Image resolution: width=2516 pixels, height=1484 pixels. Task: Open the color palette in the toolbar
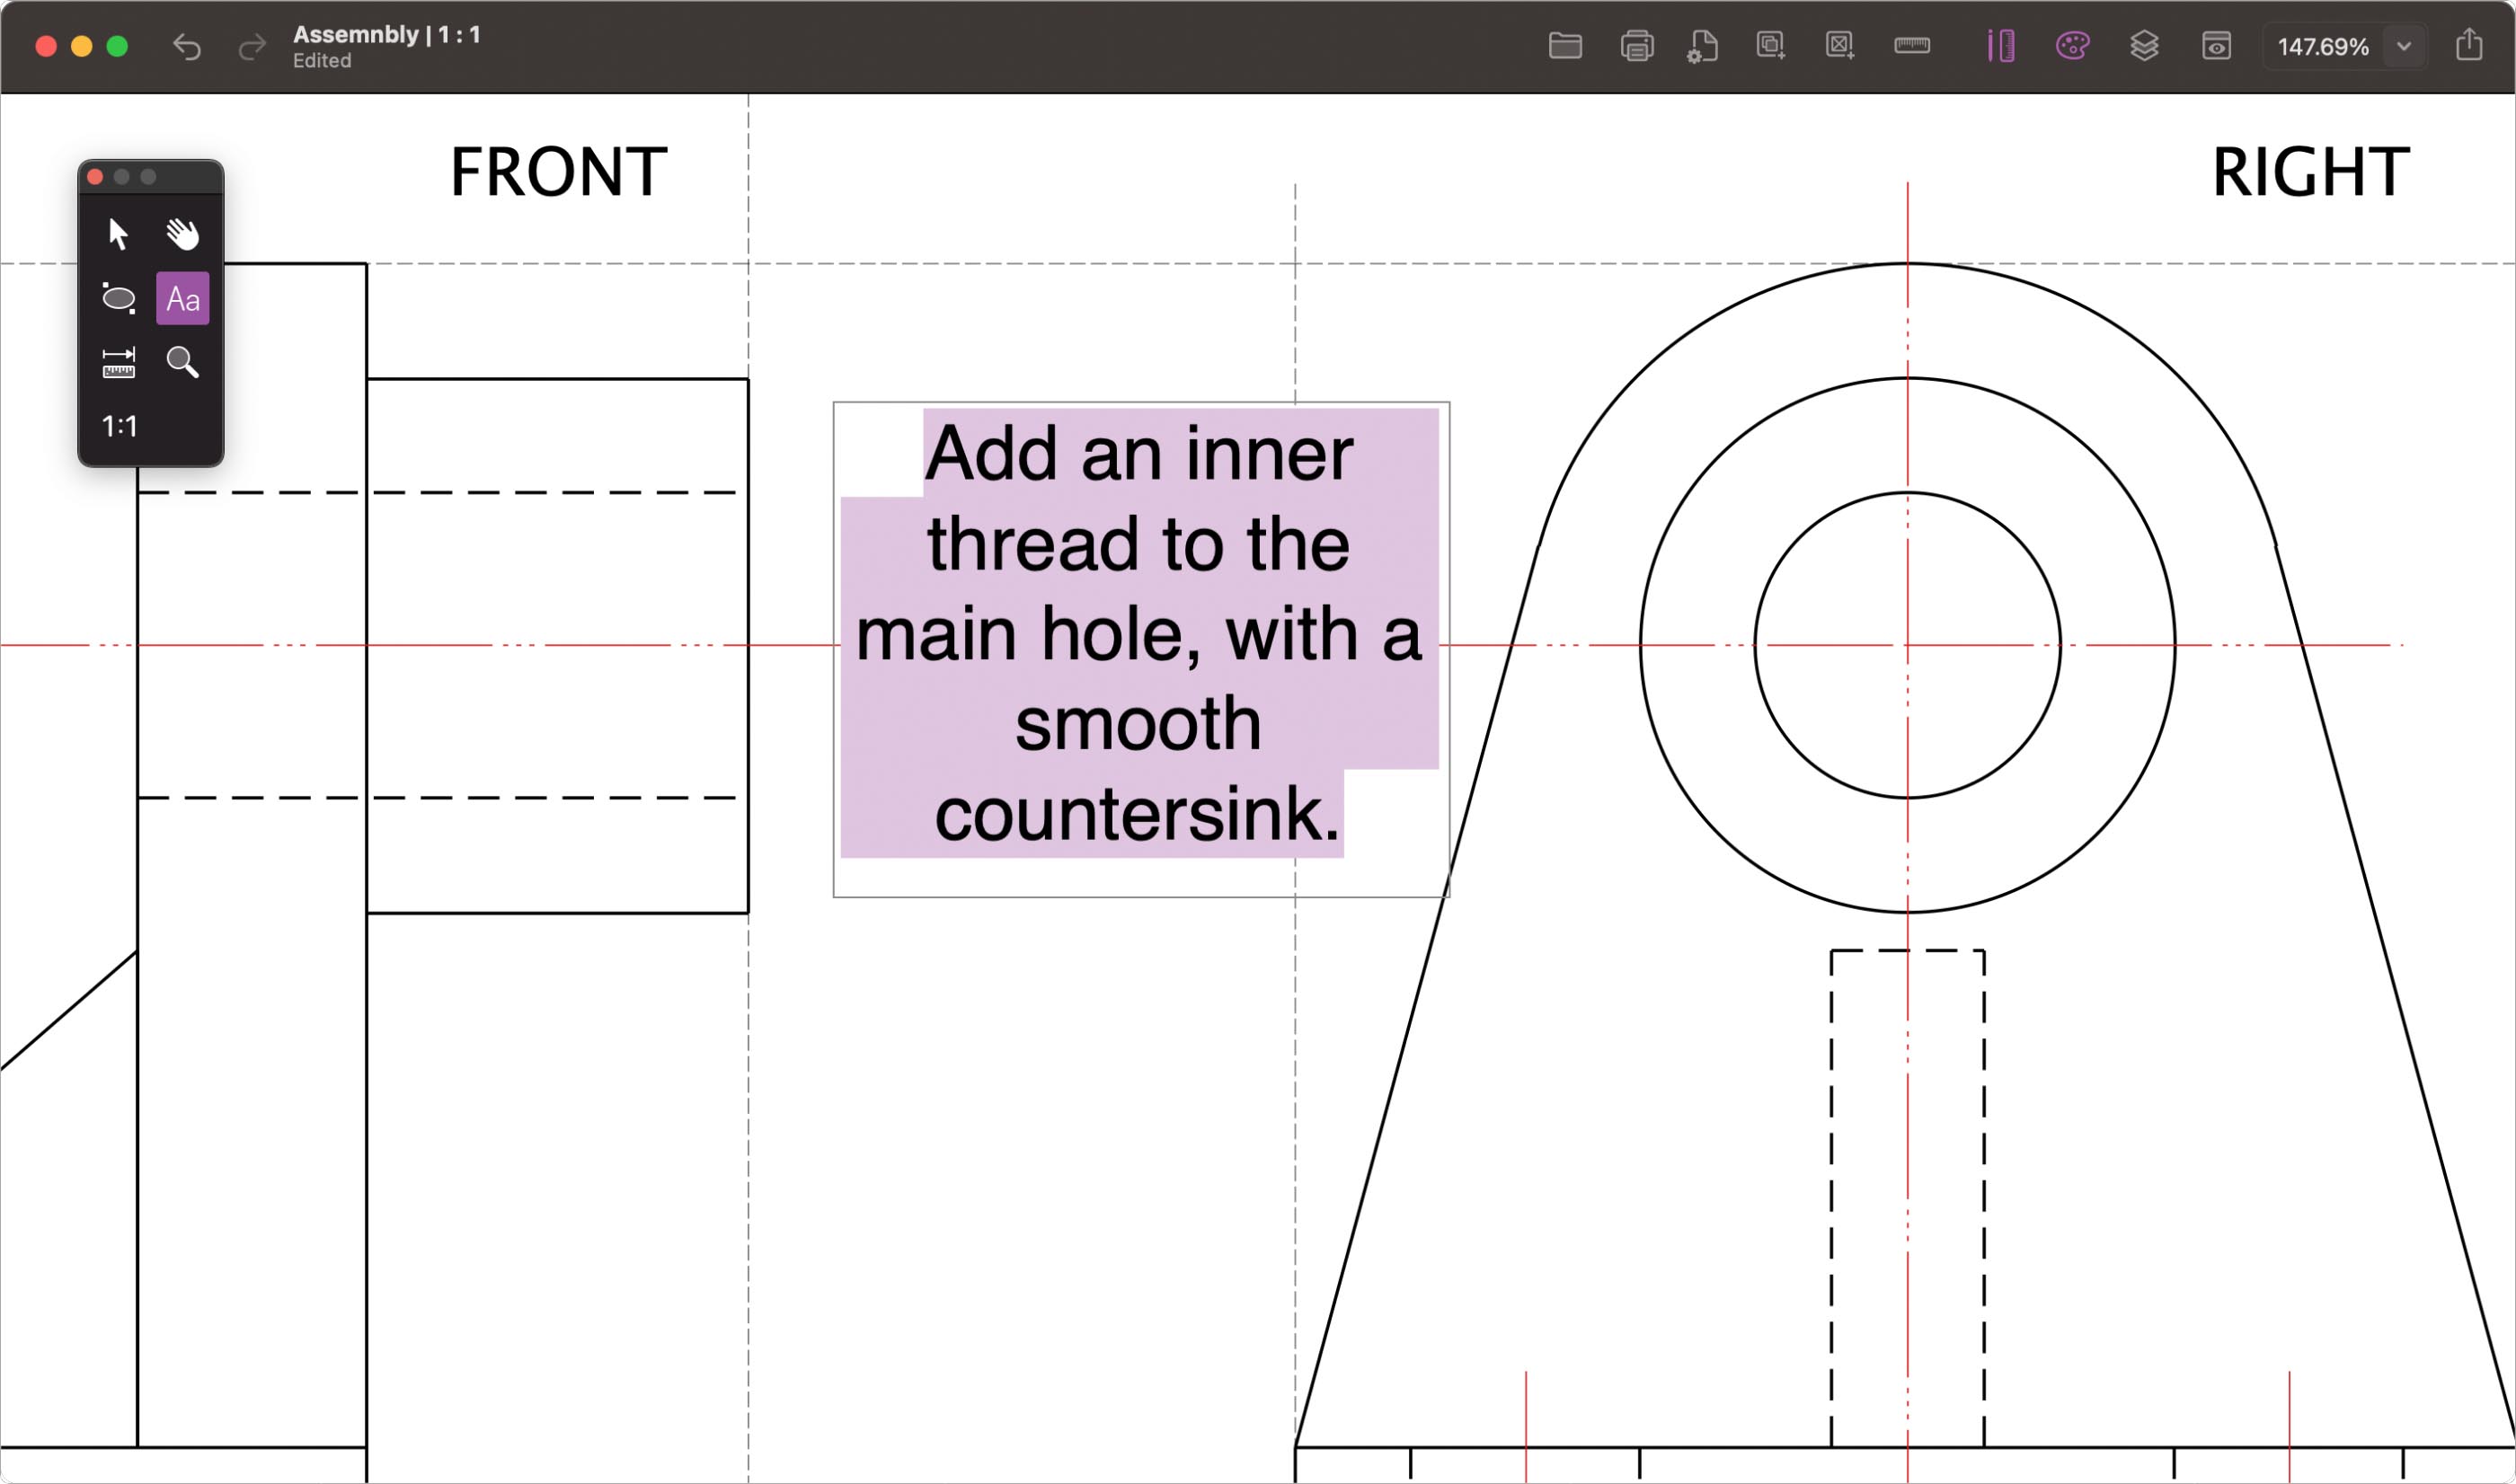coord(2073,46)
